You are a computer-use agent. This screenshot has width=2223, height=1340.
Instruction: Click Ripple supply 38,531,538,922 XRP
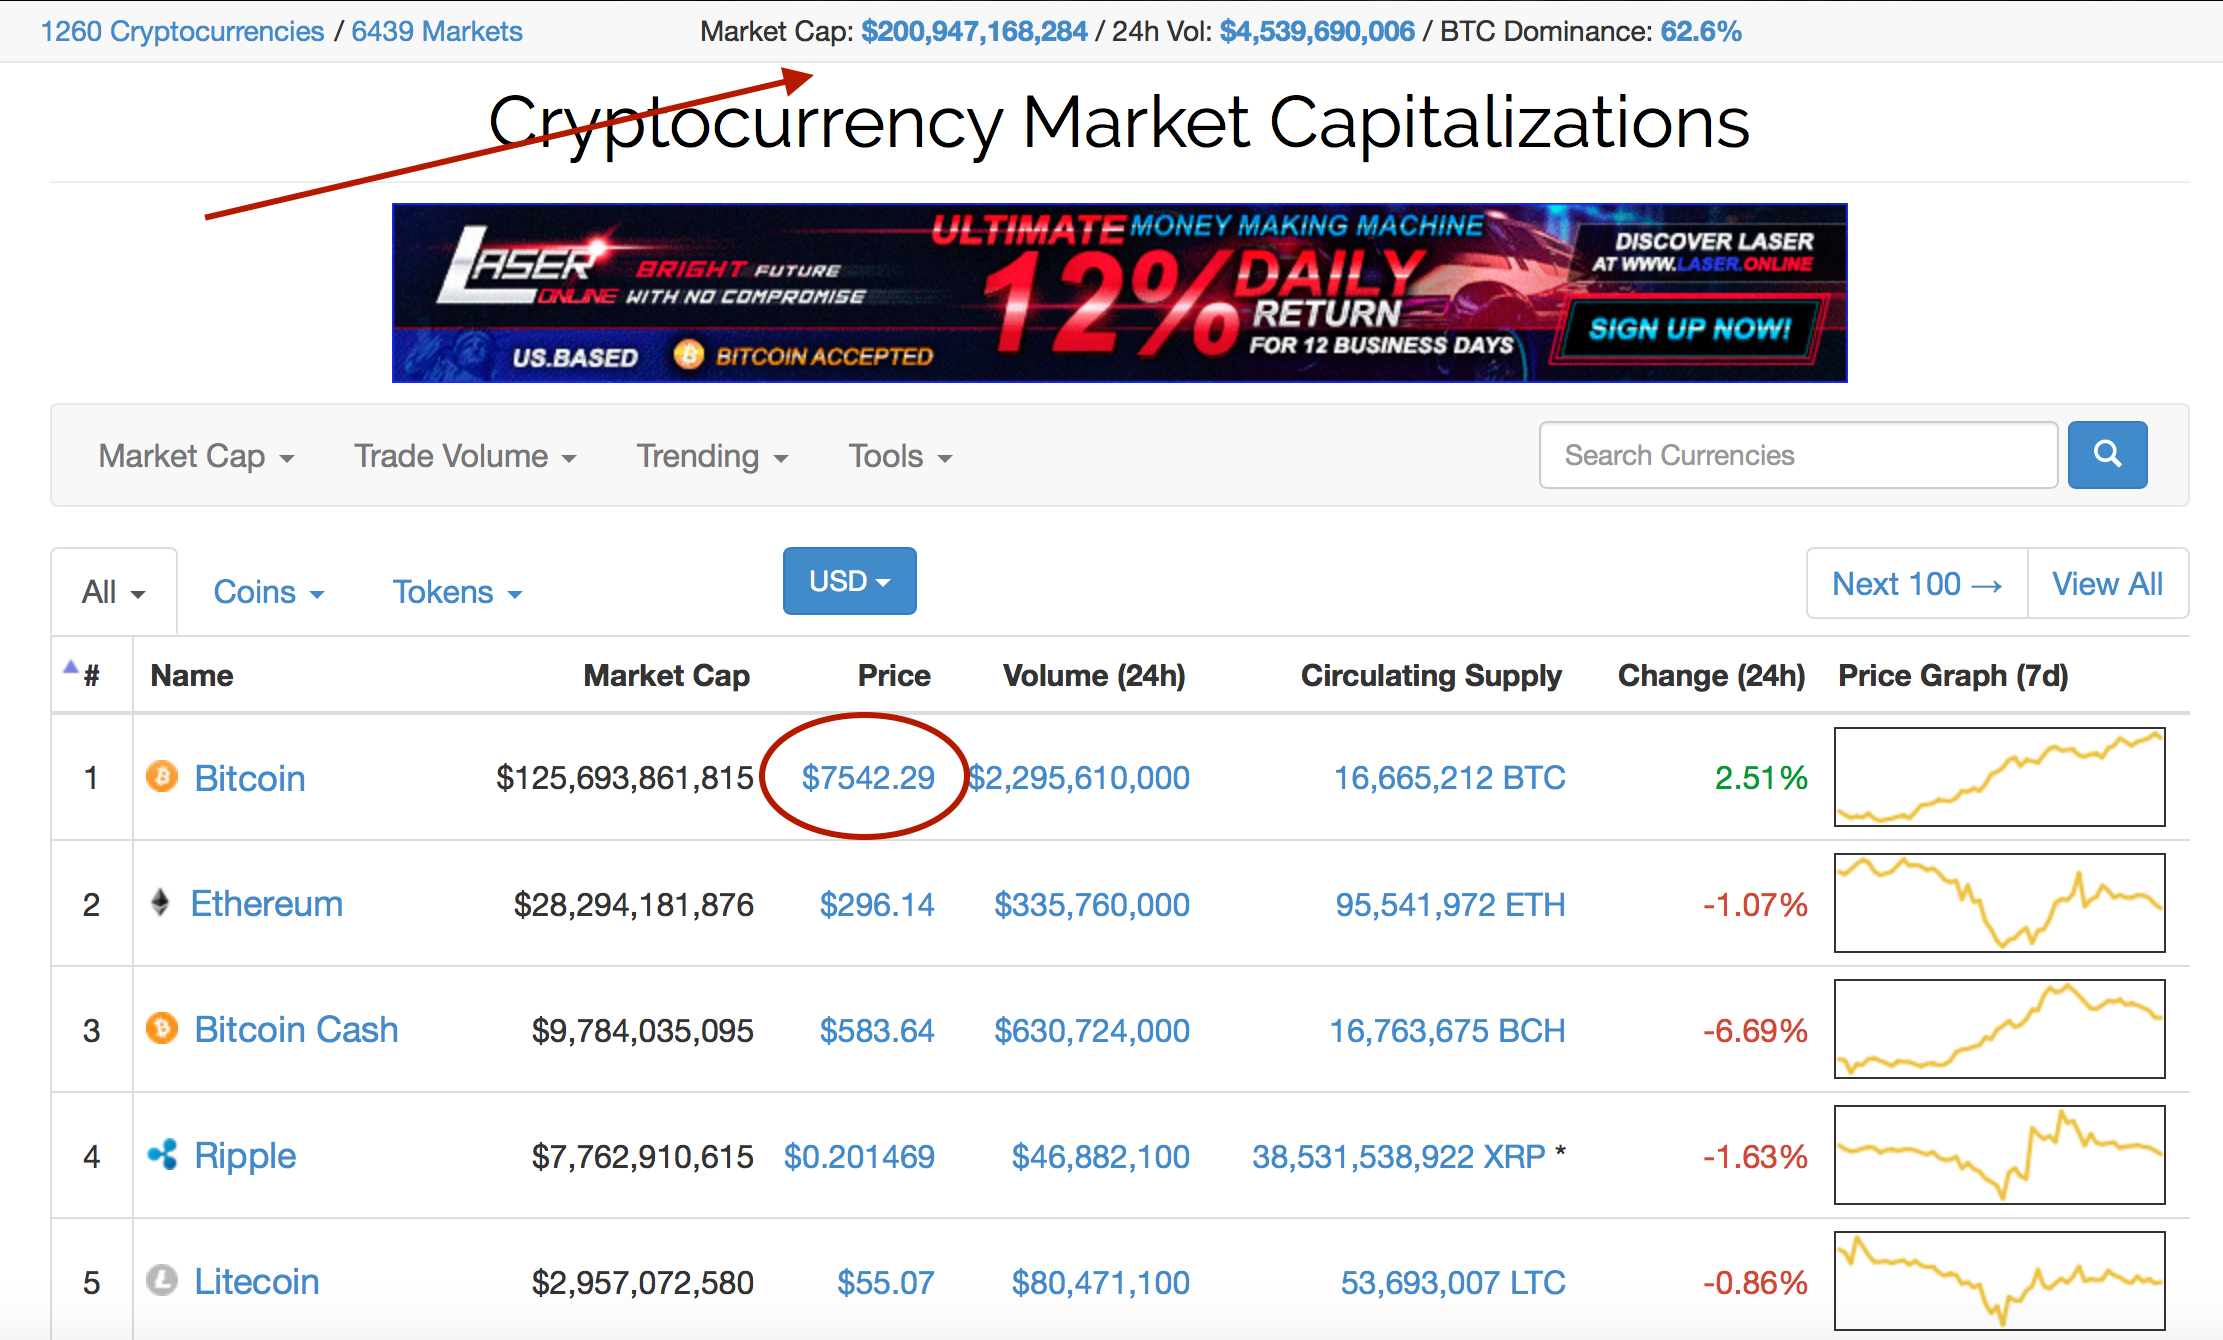pos(1399,1157)
